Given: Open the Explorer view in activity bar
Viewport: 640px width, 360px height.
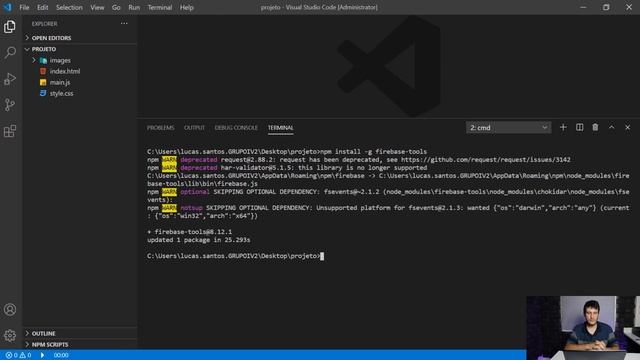Looking at the screenshot, I should [x=10, y=27].
